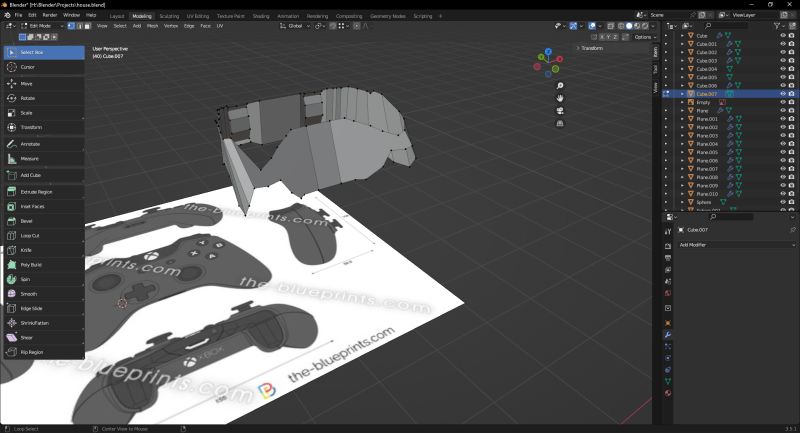Screen dimensions: 800x433
Task: Choose the Poly Build tool
Action: click(x=44, y=265)
